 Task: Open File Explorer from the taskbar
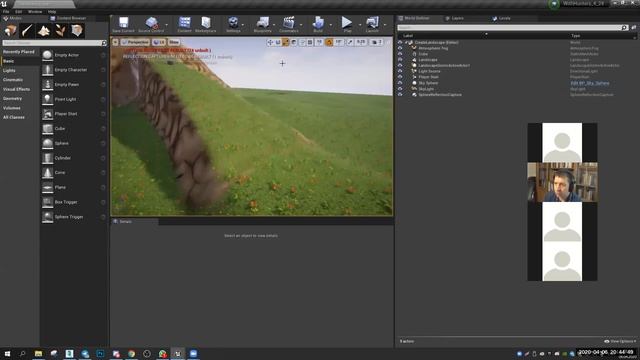(x=38, y=354)
